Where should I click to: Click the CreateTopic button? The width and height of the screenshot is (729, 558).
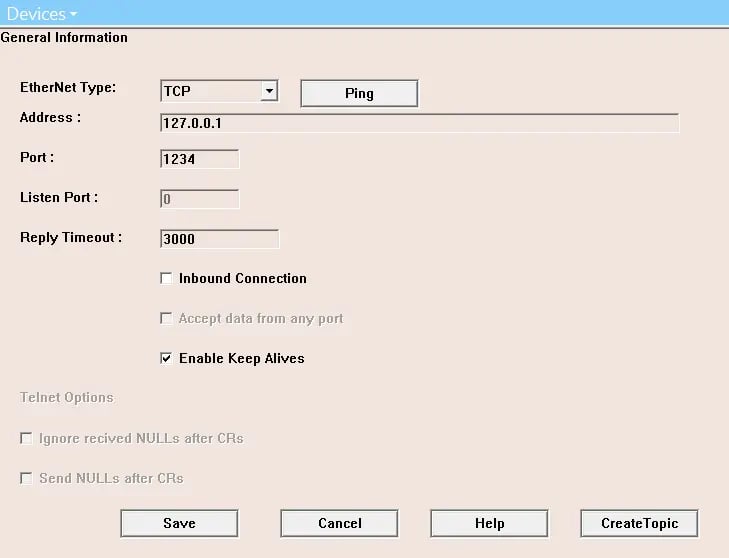(639, 523)
